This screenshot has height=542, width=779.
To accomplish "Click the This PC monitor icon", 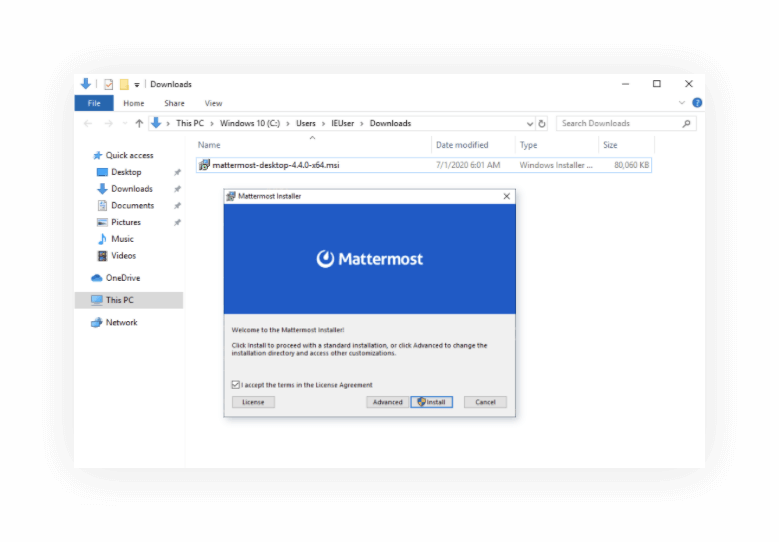I will (x=97, y=300).
